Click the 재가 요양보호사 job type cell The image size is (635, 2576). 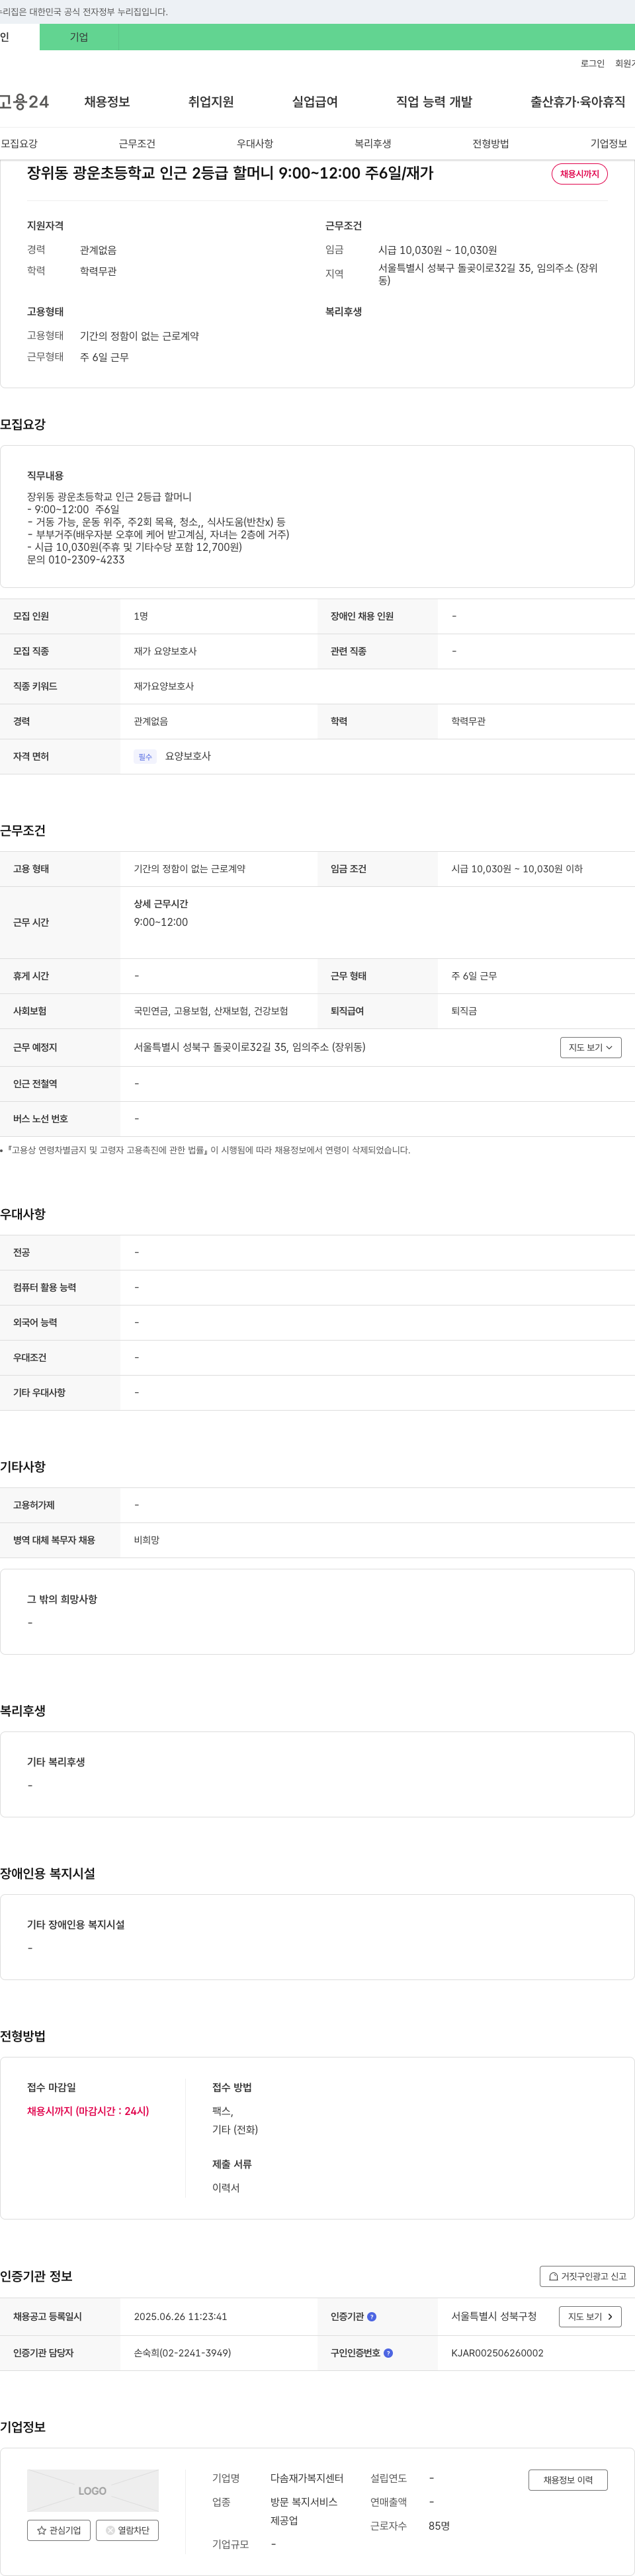tap(165, 651)
